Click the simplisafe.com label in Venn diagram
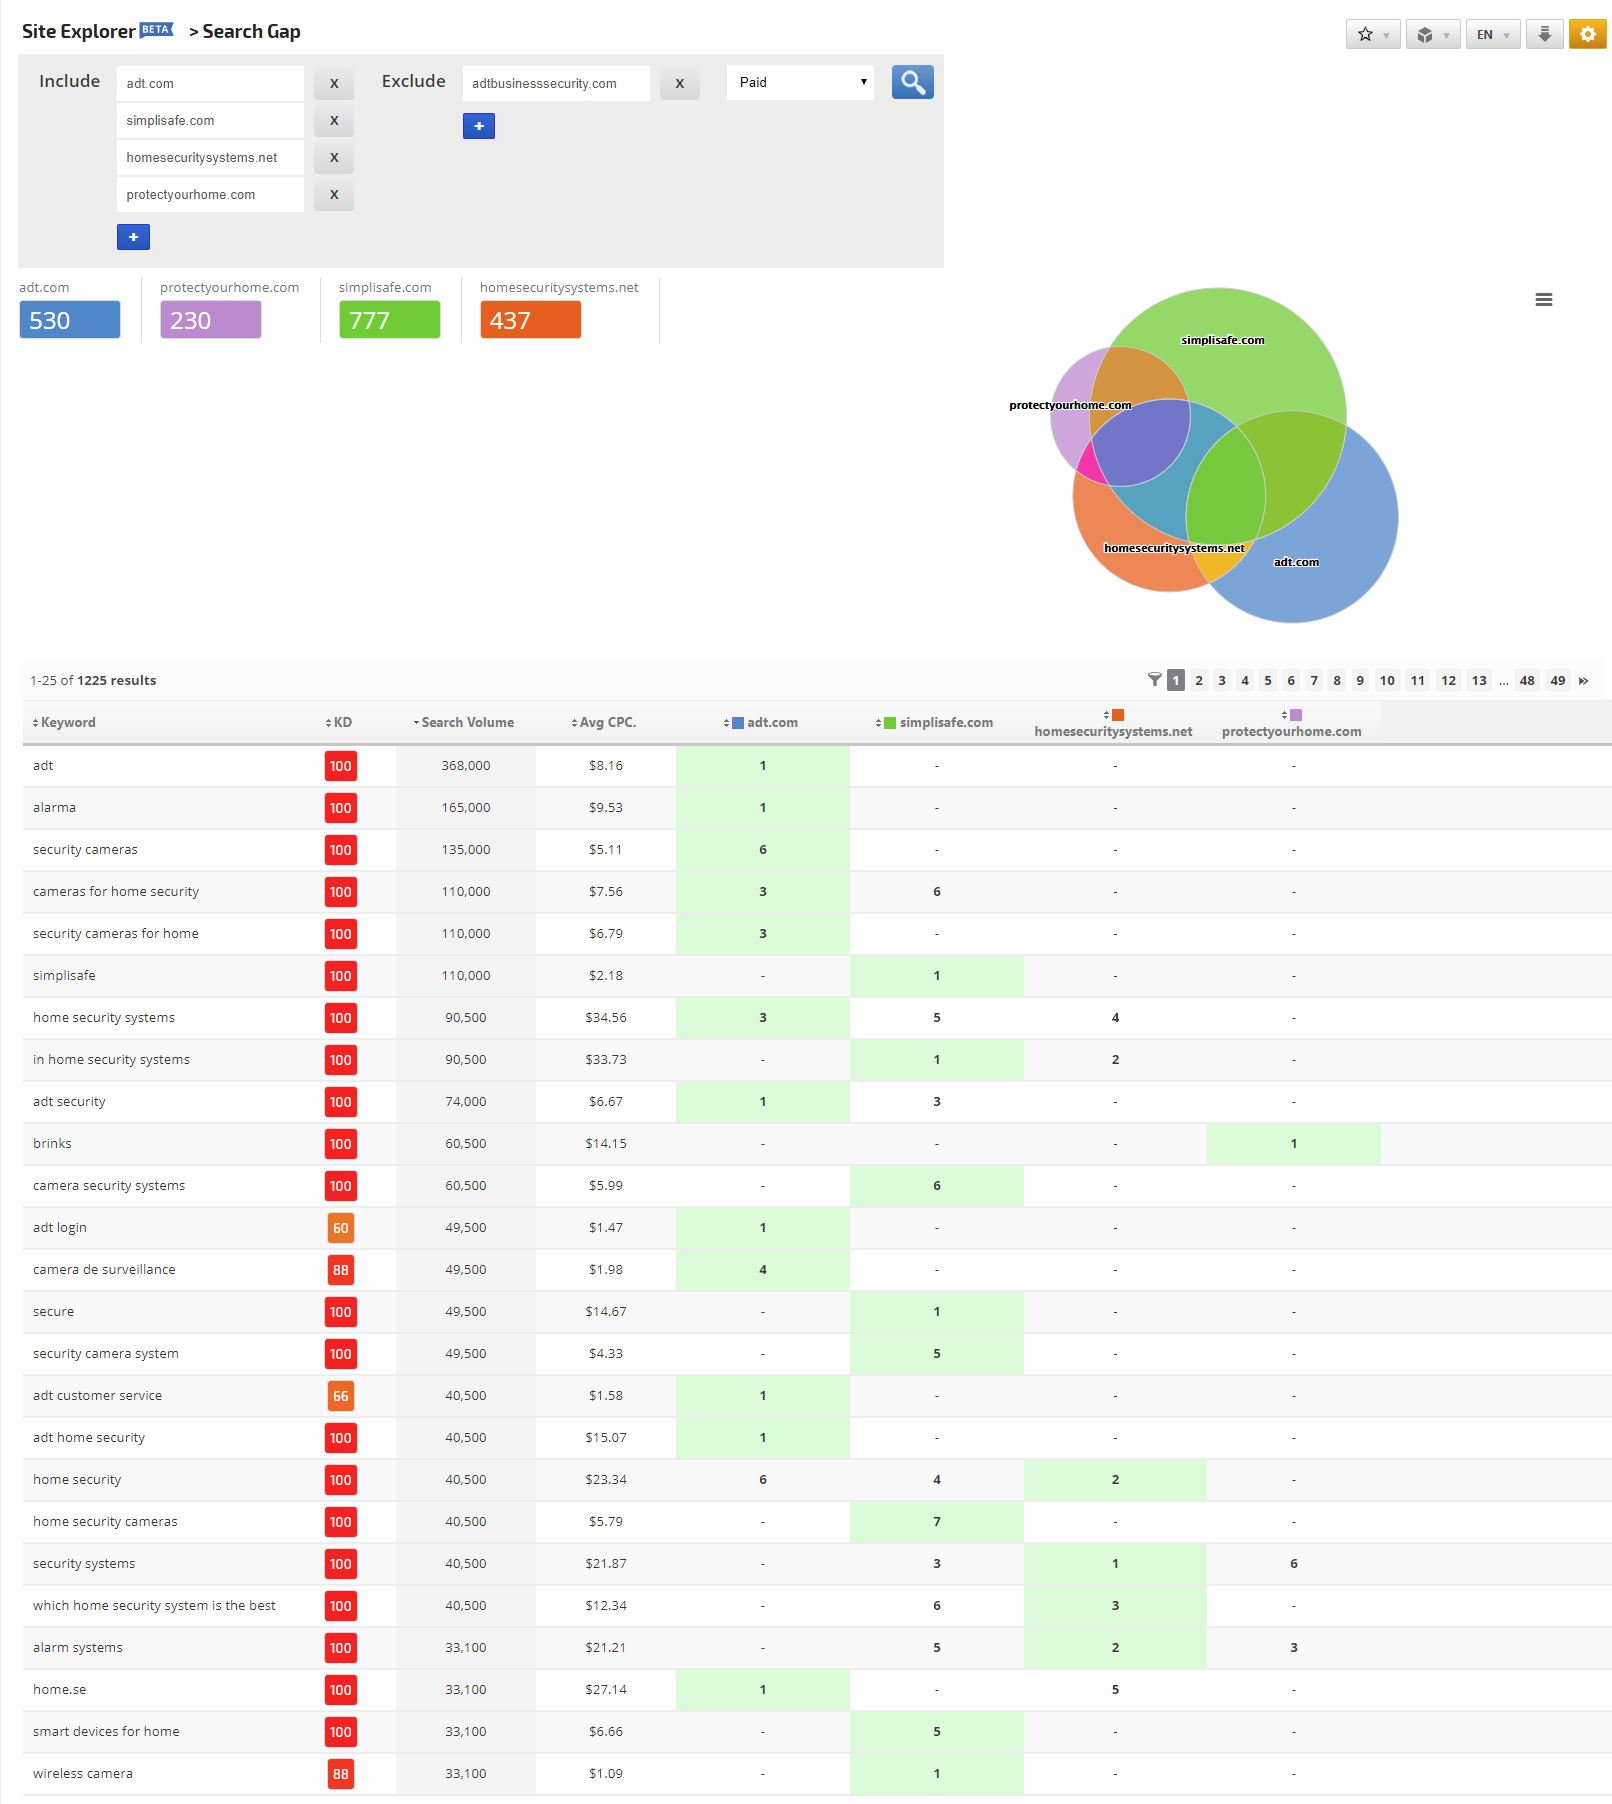This screenshot has height=1804, width=1612. click(x=1222, y=340)
